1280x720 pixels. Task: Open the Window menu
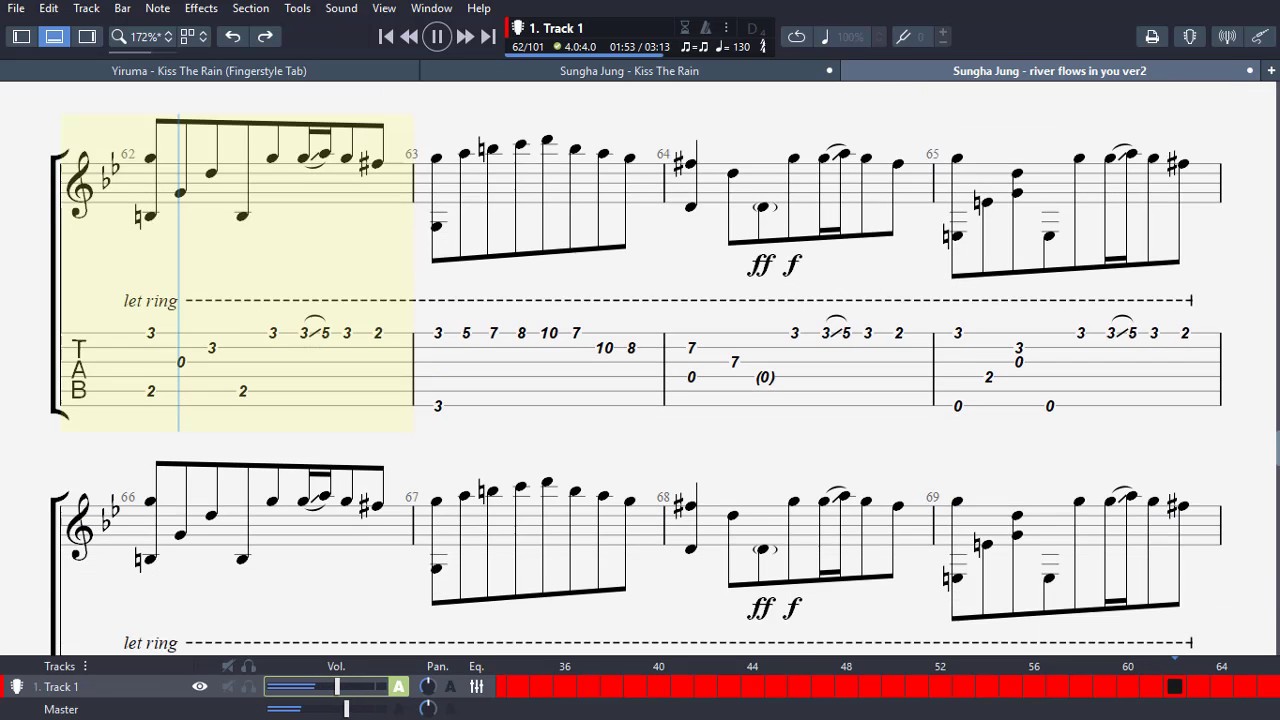[432, 8]
